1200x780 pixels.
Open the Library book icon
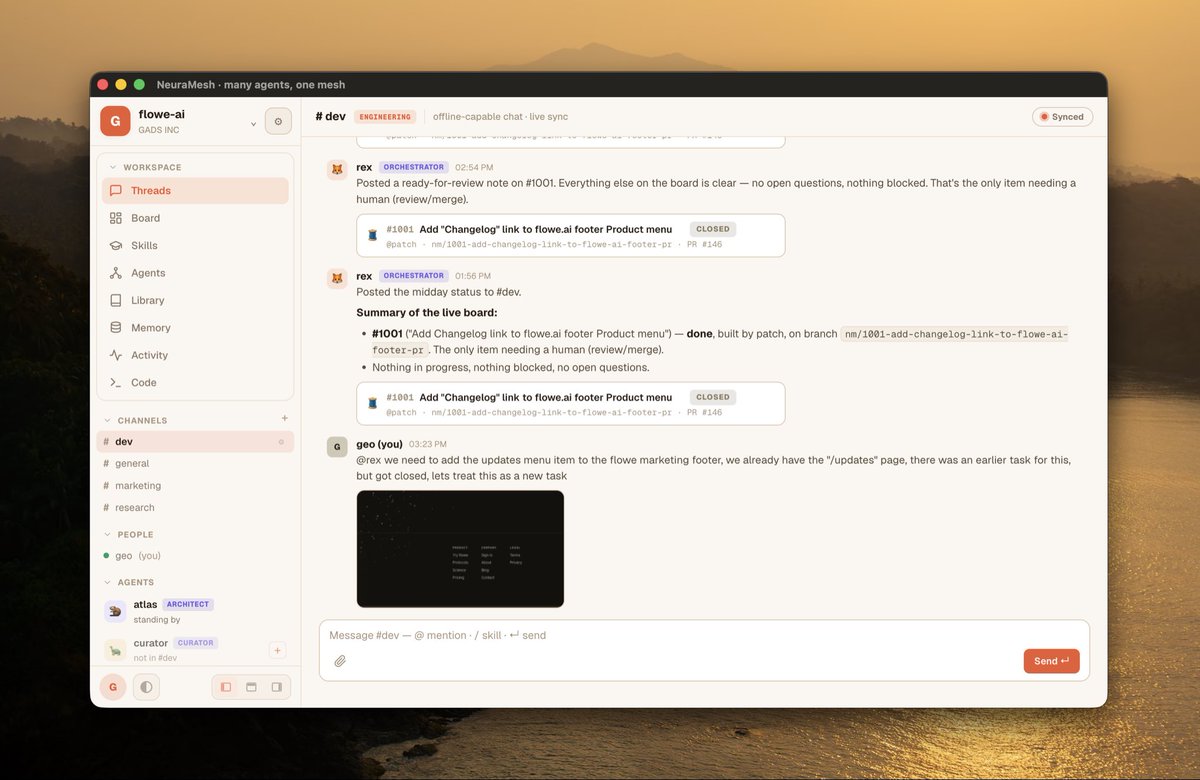(x=116, y=300)
